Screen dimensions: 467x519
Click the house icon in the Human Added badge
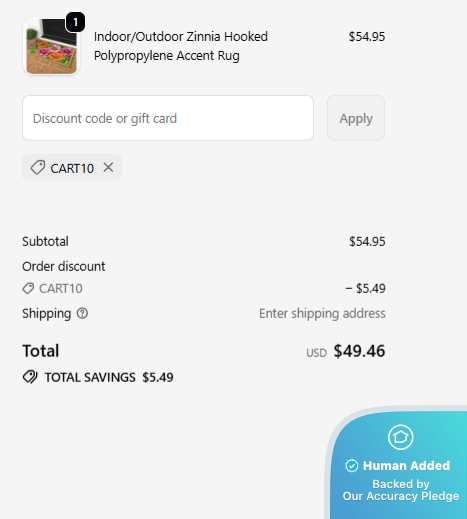401,437
